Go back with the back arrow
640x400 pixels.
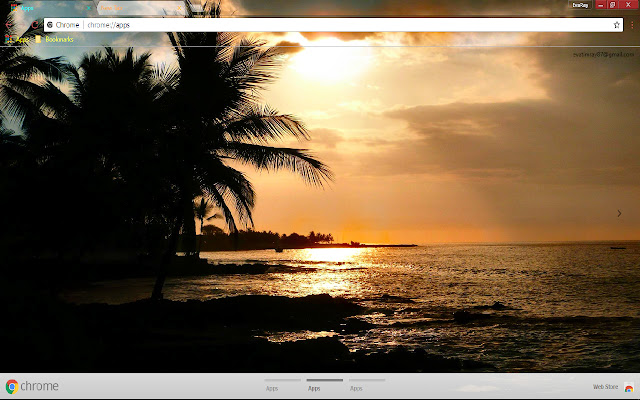pos(9,25)
